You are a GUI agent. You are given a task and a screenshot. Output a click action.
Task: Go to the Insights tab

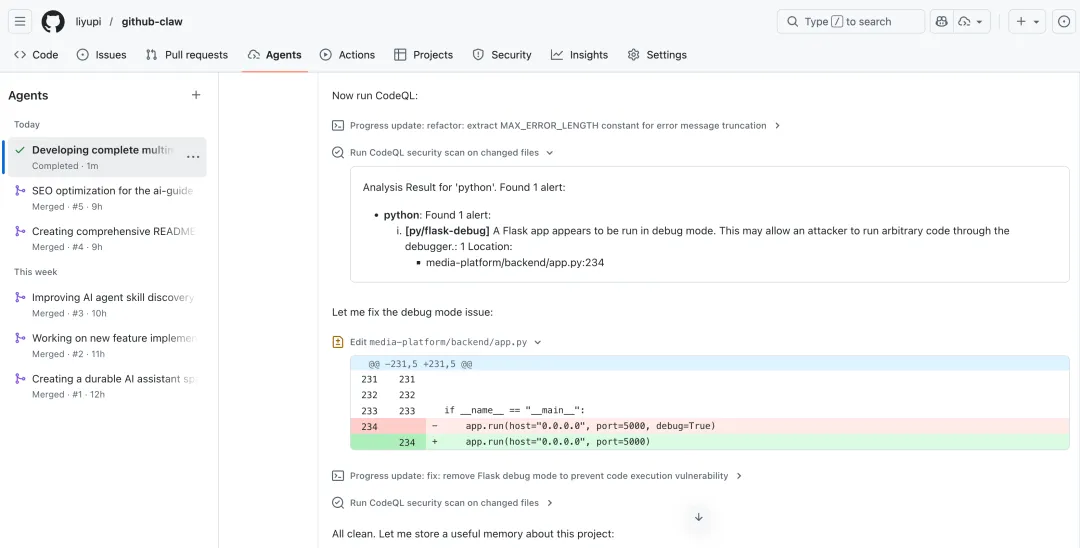pos(579,55)
